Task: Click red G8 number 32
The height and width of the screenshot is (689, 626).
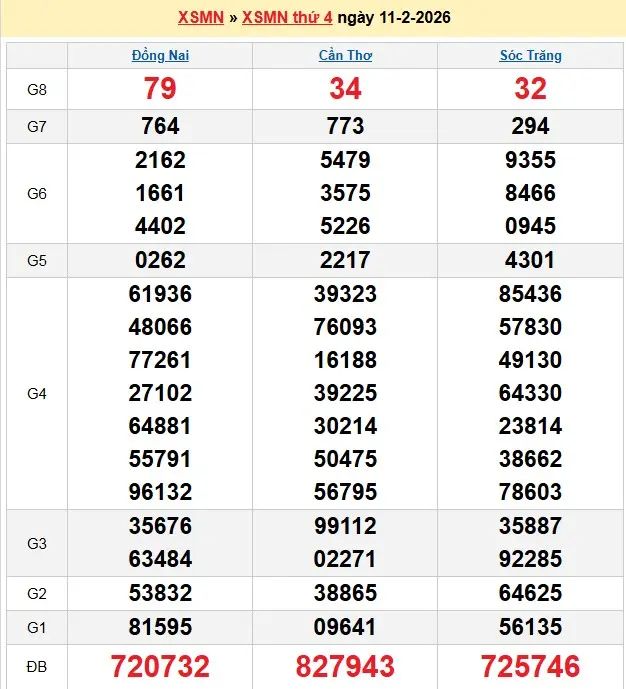Action: (x=530, y=89)
